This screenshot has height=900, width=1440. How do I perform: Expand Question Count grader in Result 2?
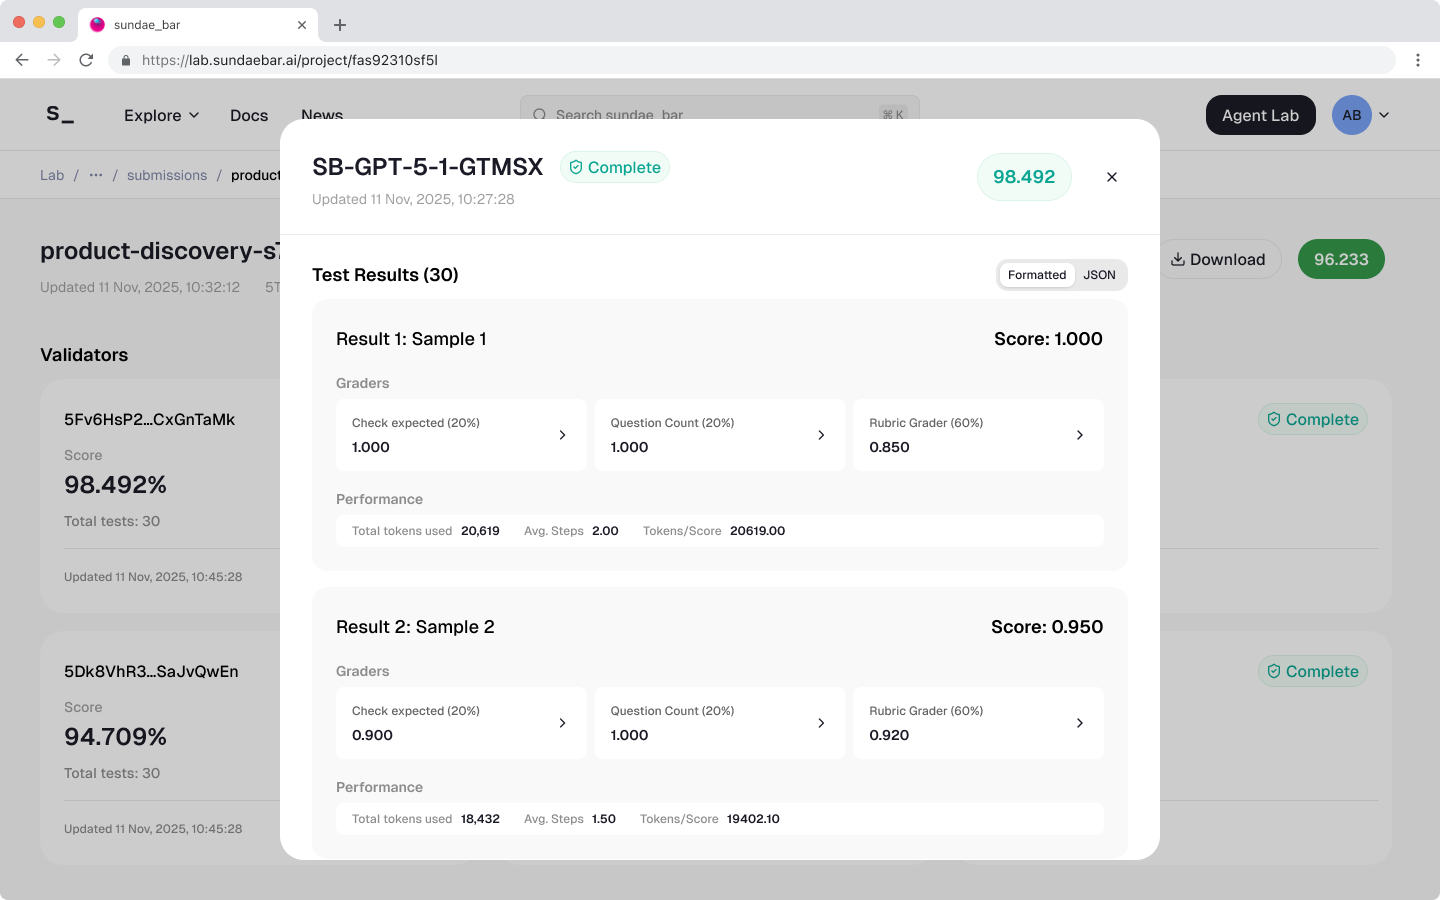click(x=720, y=723)
